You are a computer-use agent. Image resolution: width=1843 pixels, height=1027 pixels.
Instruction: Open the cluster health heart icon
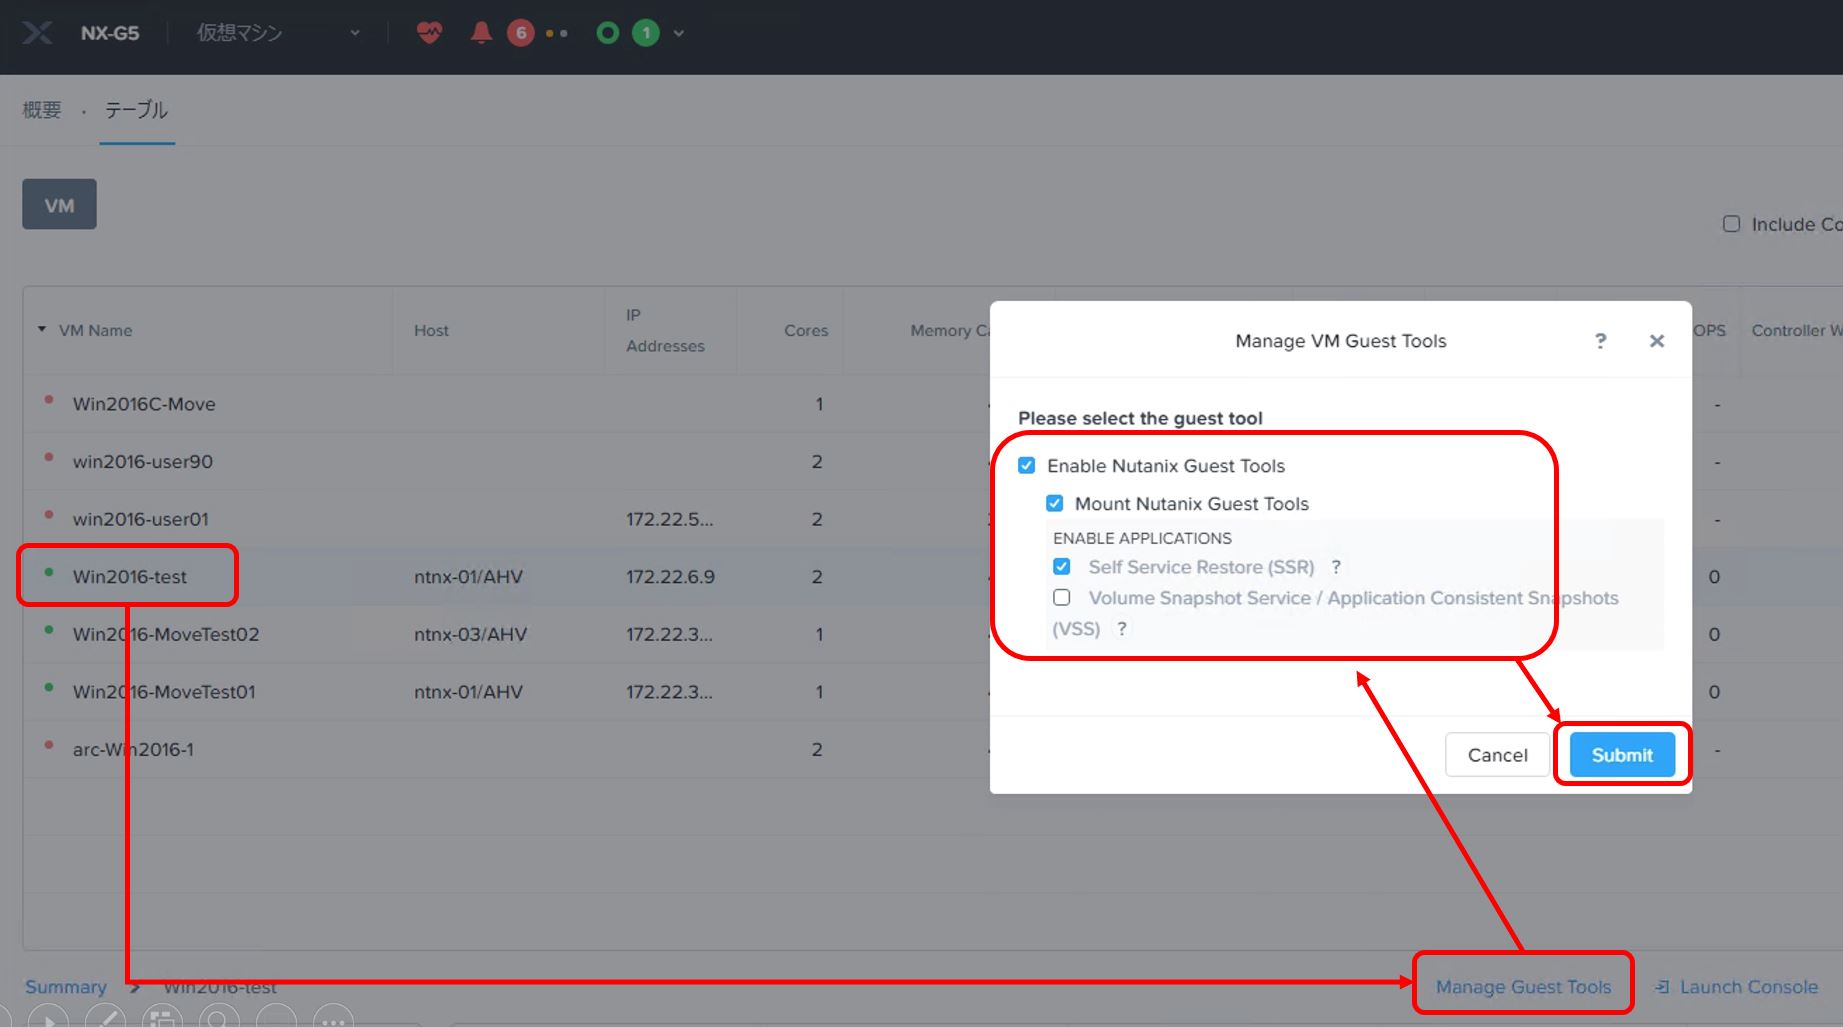point(429,33)
